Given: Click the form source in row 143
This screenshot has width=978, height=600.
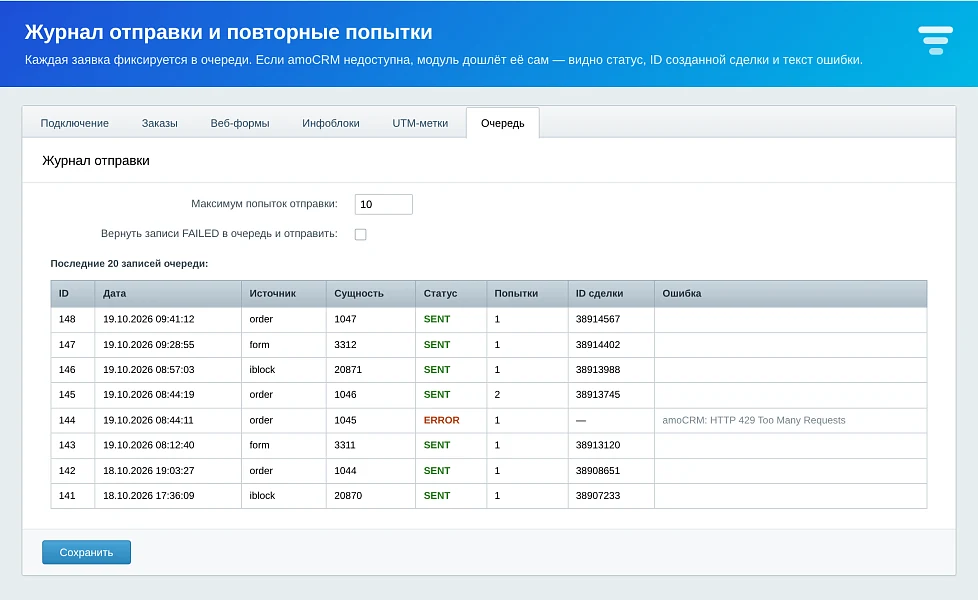Looking at the screenshot, I should click(259, 445).
